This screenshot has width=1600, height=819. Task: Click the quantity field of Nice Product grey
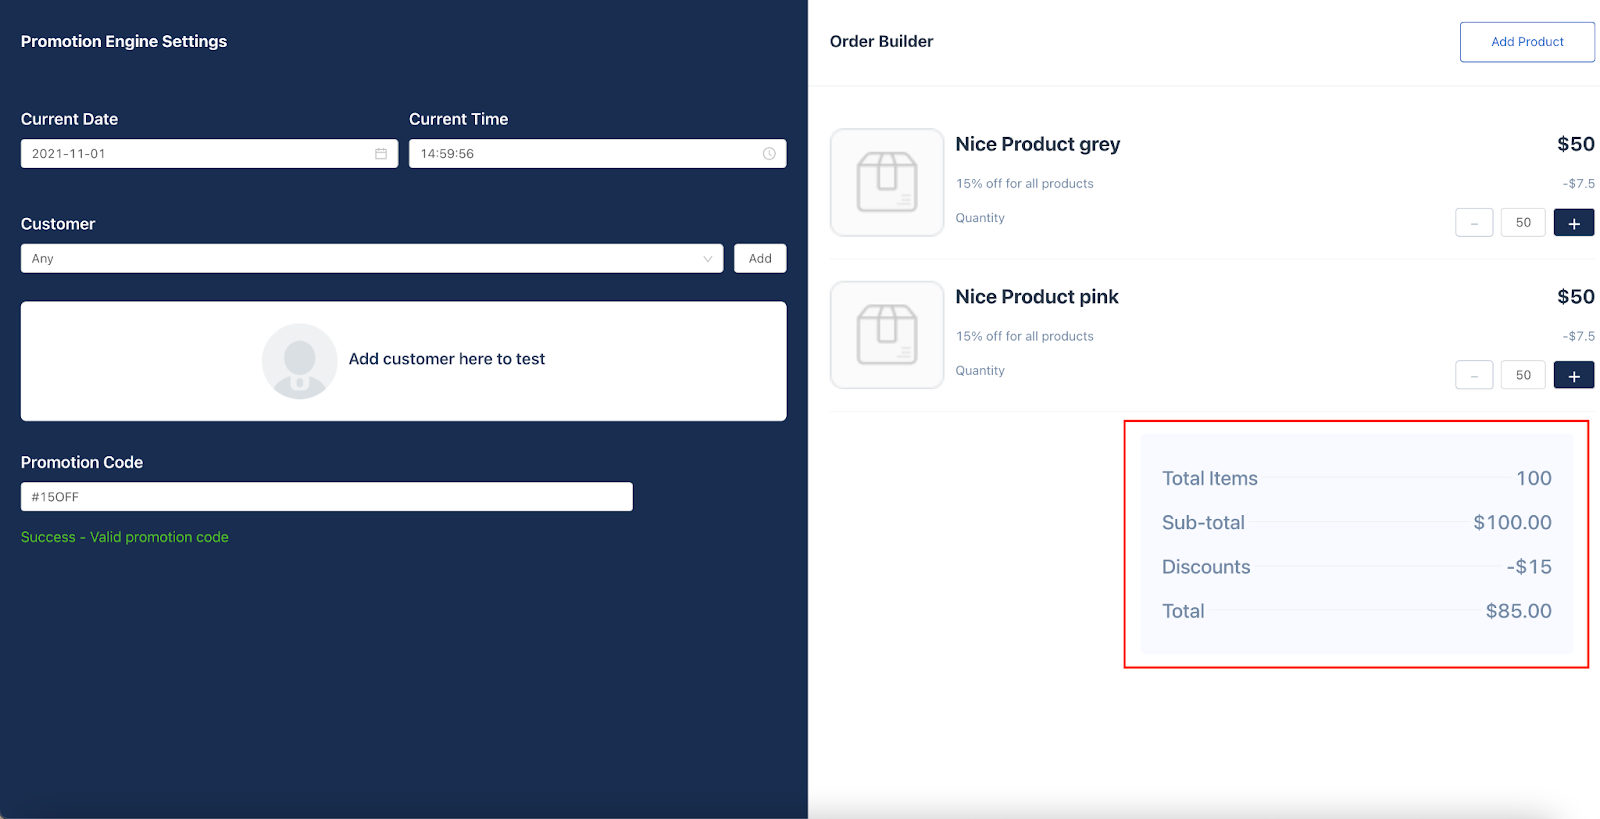[x=1523, y=223]
